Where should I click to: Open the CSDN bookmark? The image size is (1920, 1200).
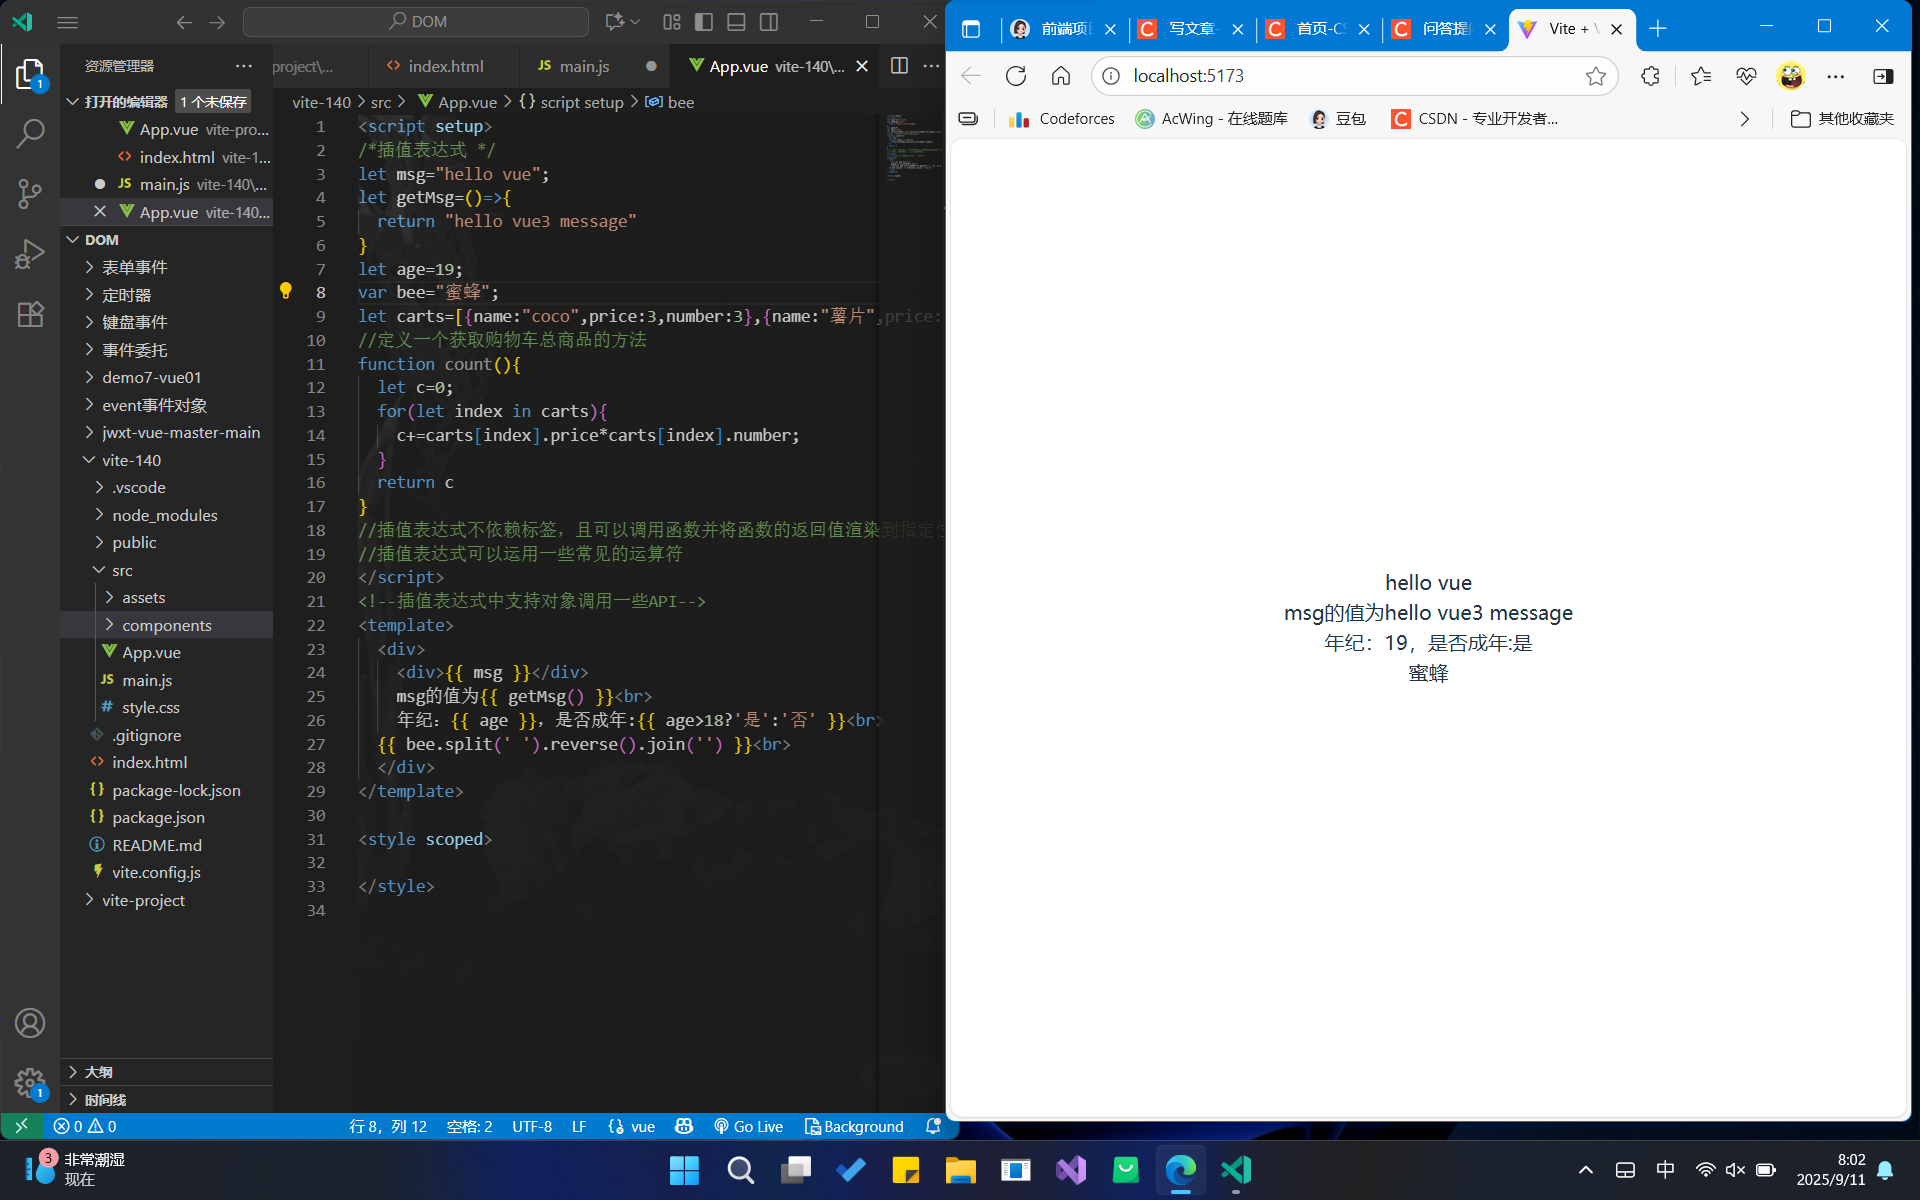coord(1474,119)
